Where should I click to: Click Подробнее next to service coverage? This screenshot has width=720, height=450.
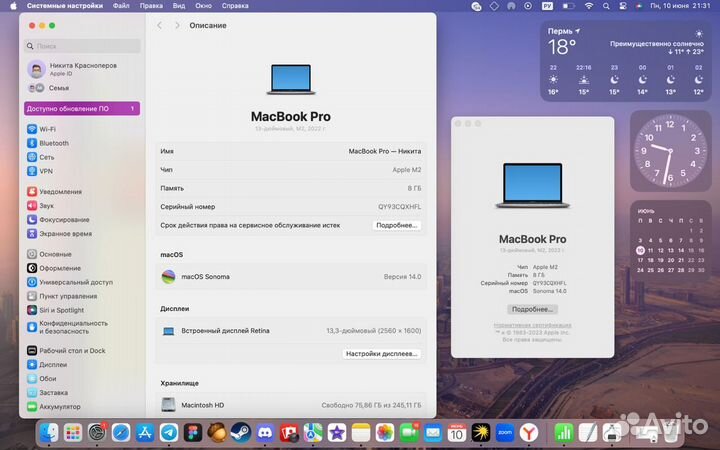coord(397,225)
